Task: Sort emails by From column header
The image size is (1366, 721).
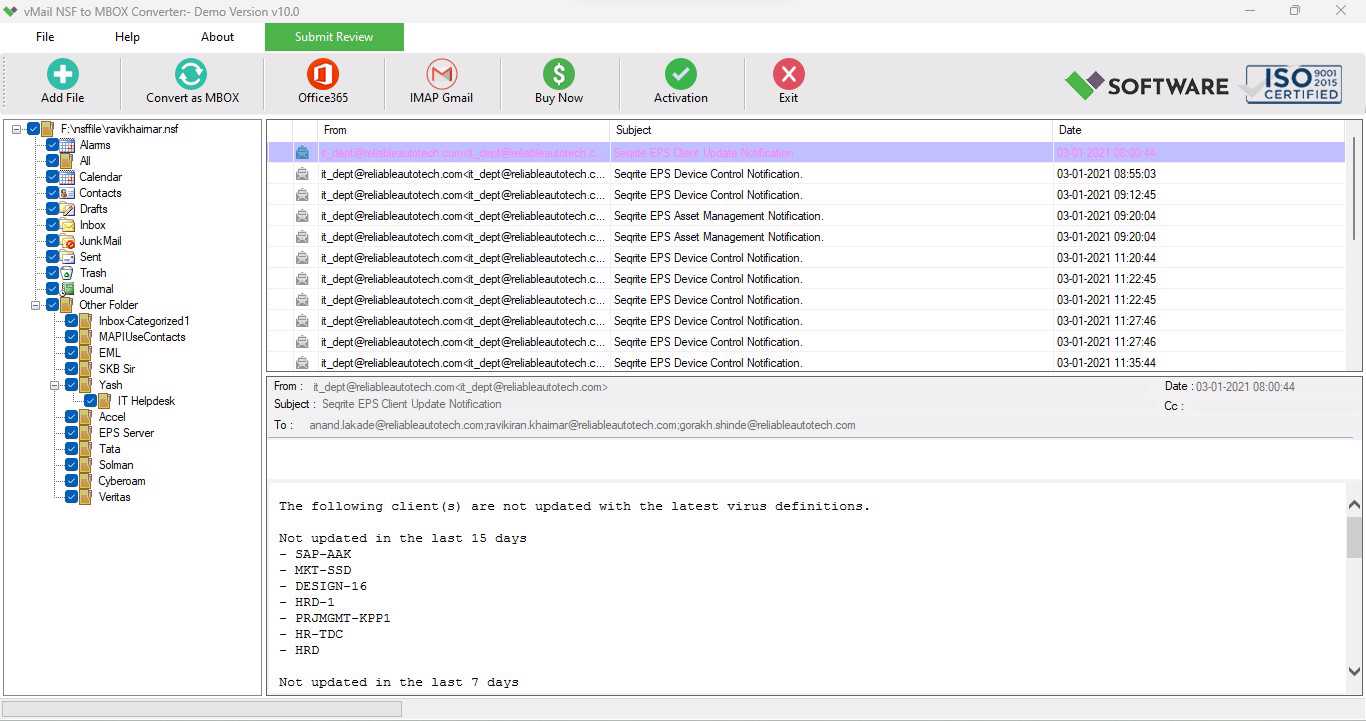Action: click(463, 130)
